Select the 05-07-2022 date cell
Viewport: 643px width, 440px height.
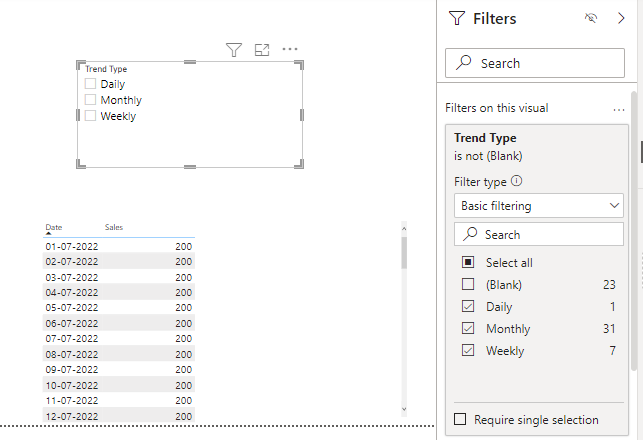pos(72,308)
